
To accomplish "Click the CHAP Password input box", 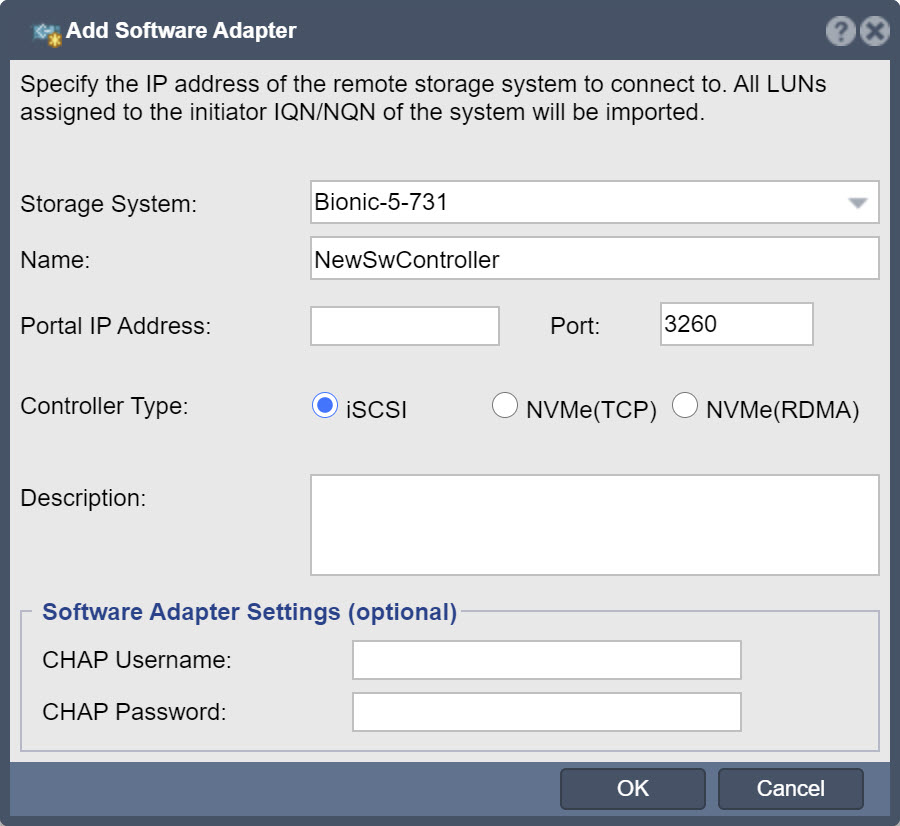I will pos(546,712).
